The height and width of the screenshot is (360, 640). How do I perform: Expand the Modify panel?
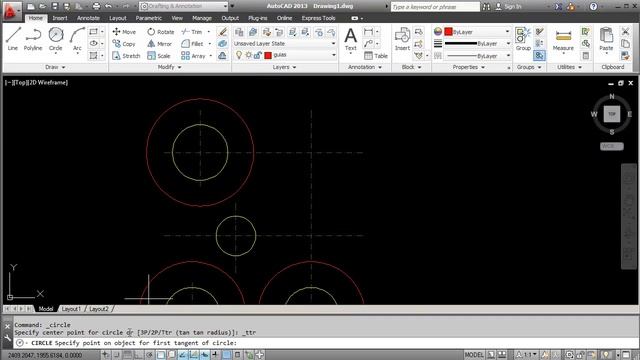(x=169, y=67)
